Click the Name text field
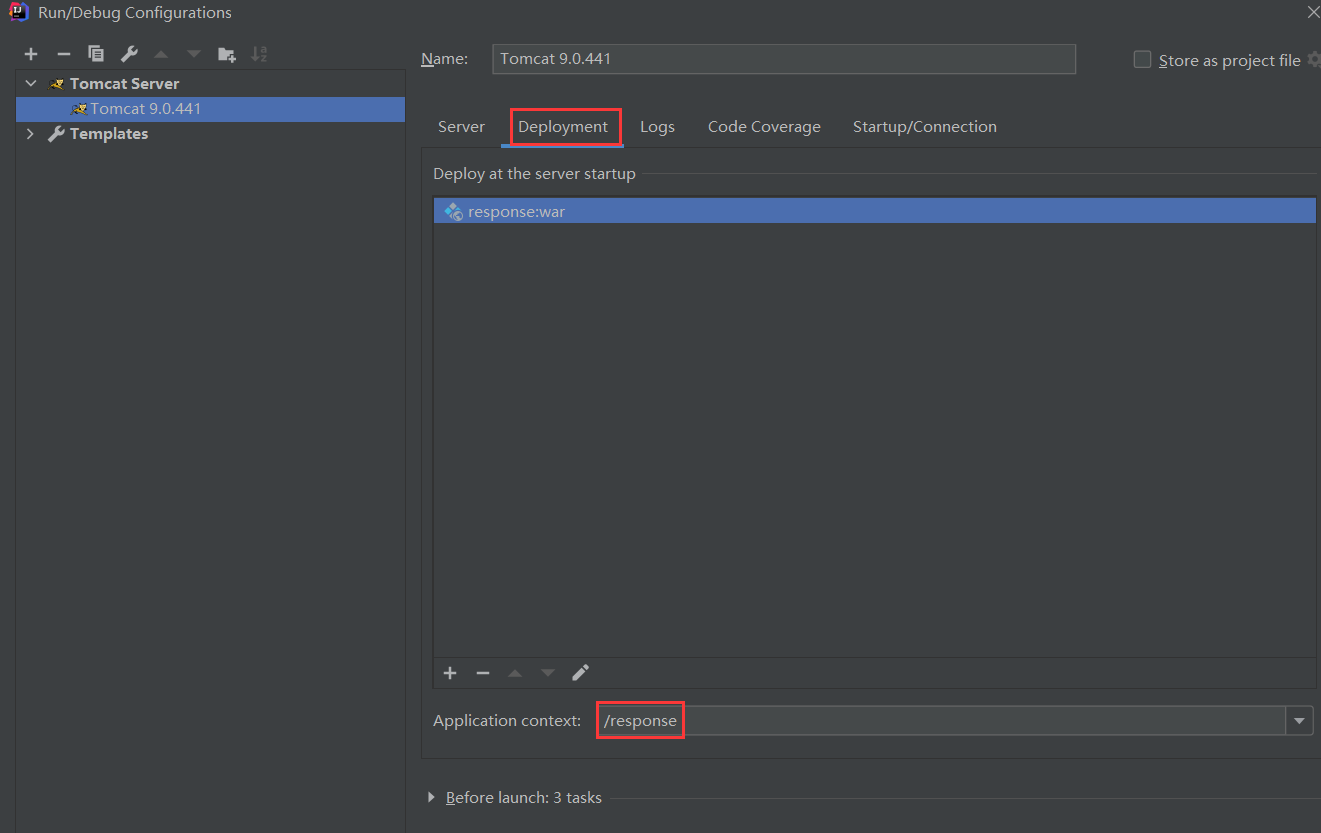The width and height of the screenshot is (1321, 833). (783, 59)
